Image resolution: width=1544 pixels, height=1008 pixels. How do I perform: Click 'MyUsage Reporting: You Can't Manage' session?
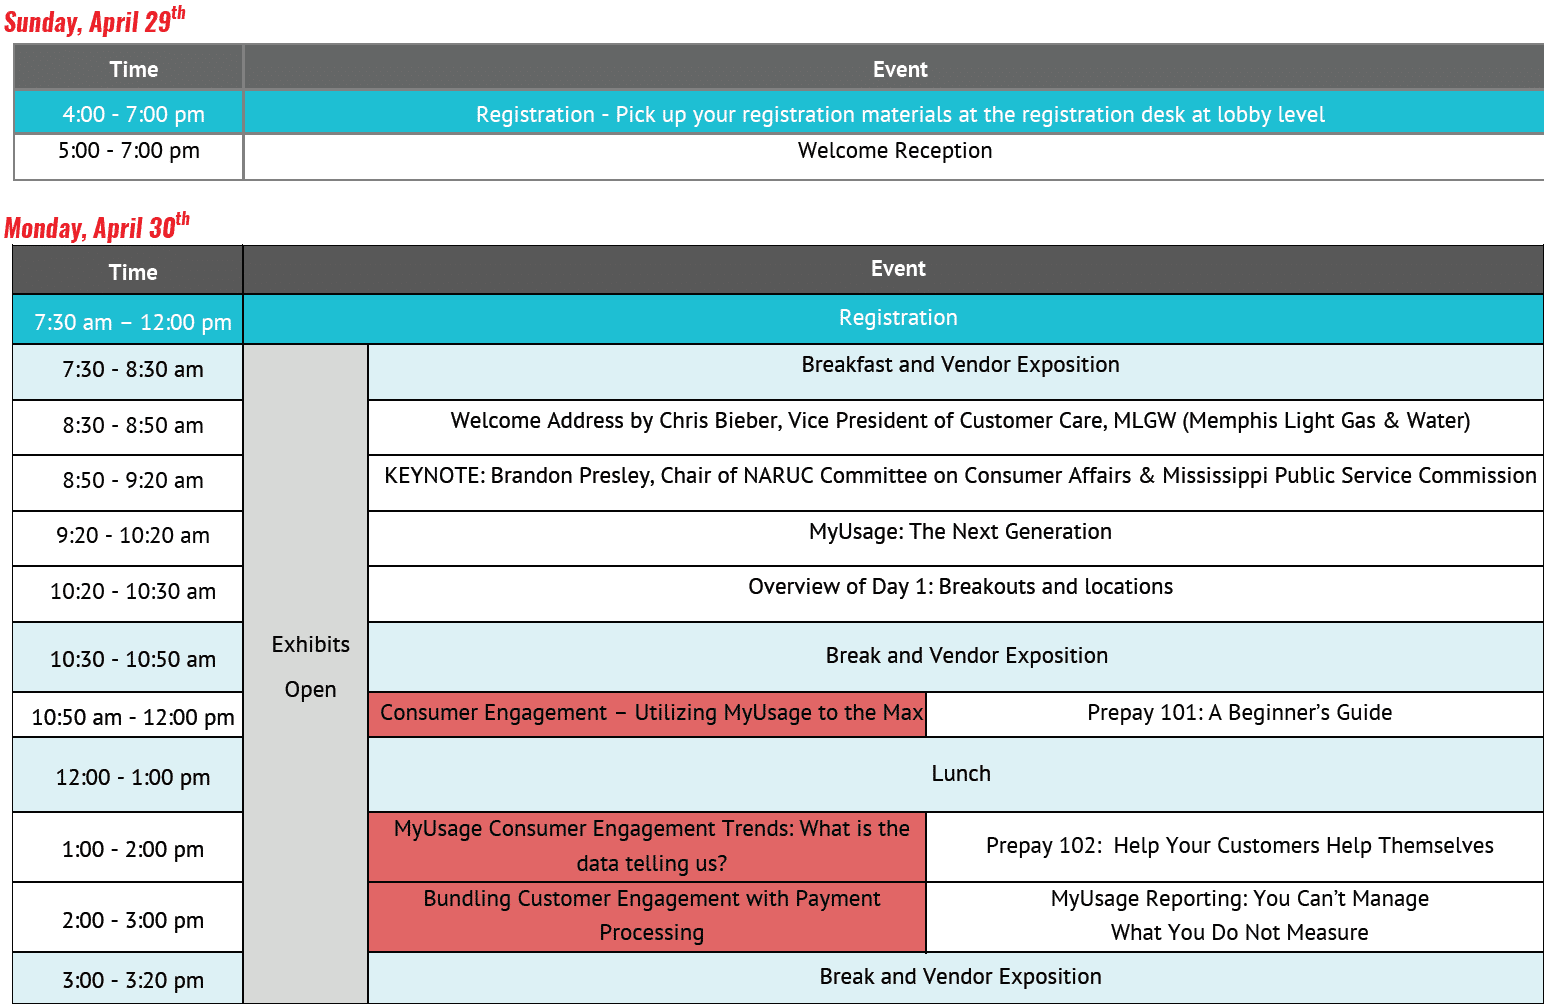pyautogui.click(x=1235, y=917)
